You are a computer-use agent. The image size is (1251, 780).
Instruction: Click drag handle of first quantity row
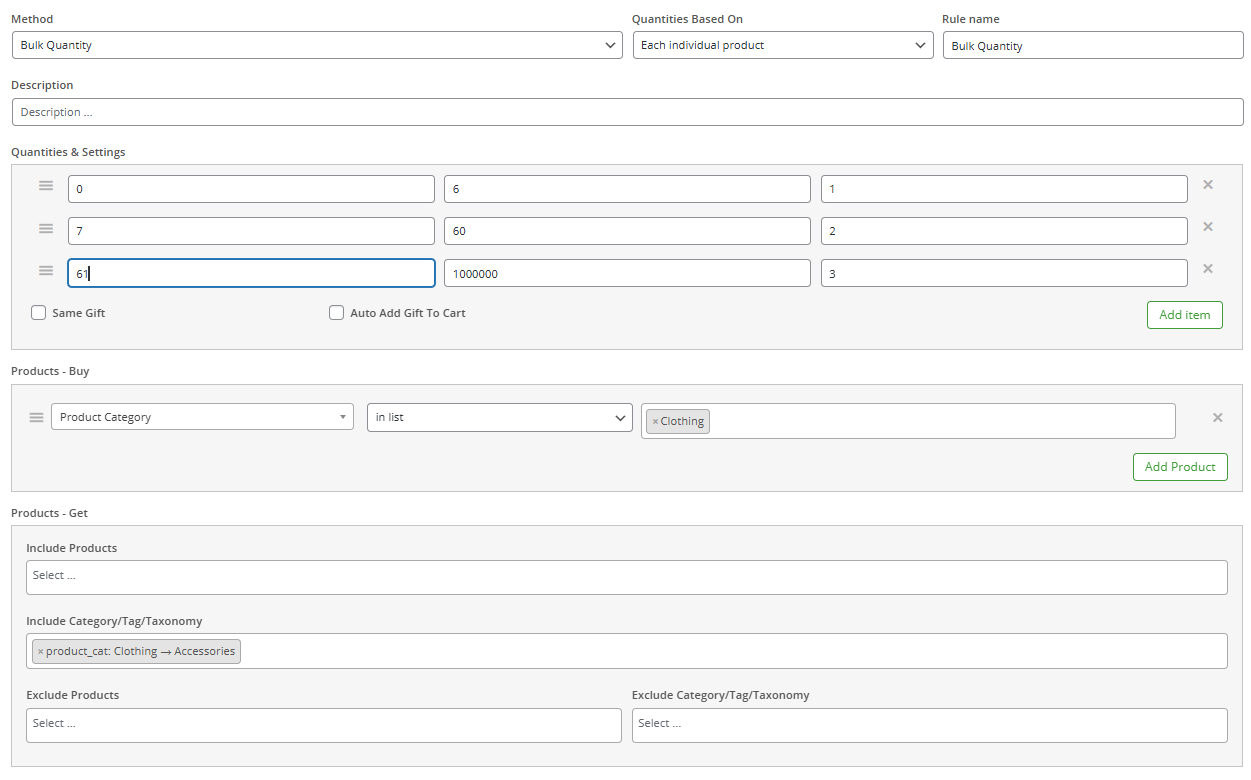coord(46,186)
